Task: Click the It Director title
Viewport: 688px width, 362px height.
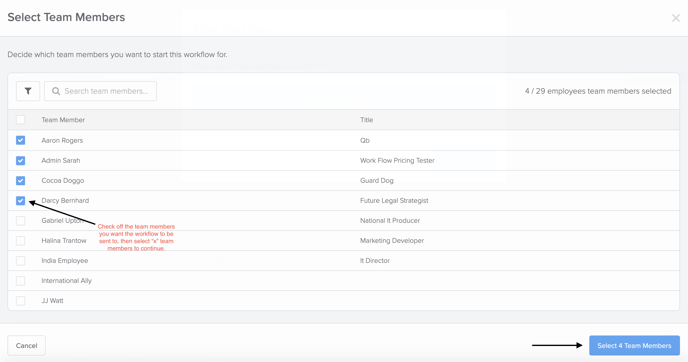Action: (375, 261)
